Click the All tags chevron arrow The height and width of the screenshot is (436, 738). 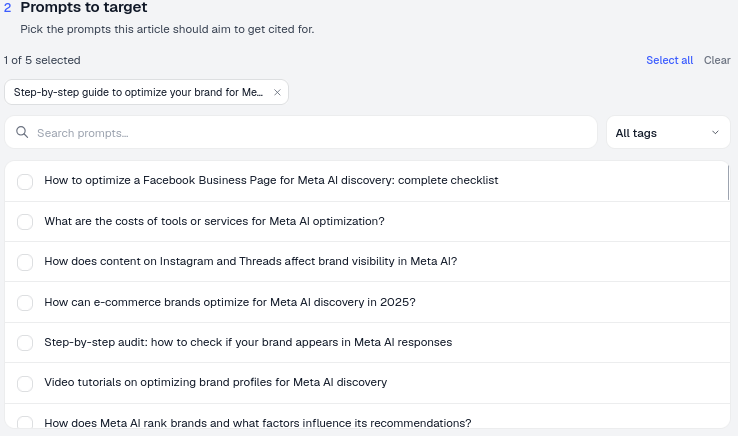pos(715,133)
